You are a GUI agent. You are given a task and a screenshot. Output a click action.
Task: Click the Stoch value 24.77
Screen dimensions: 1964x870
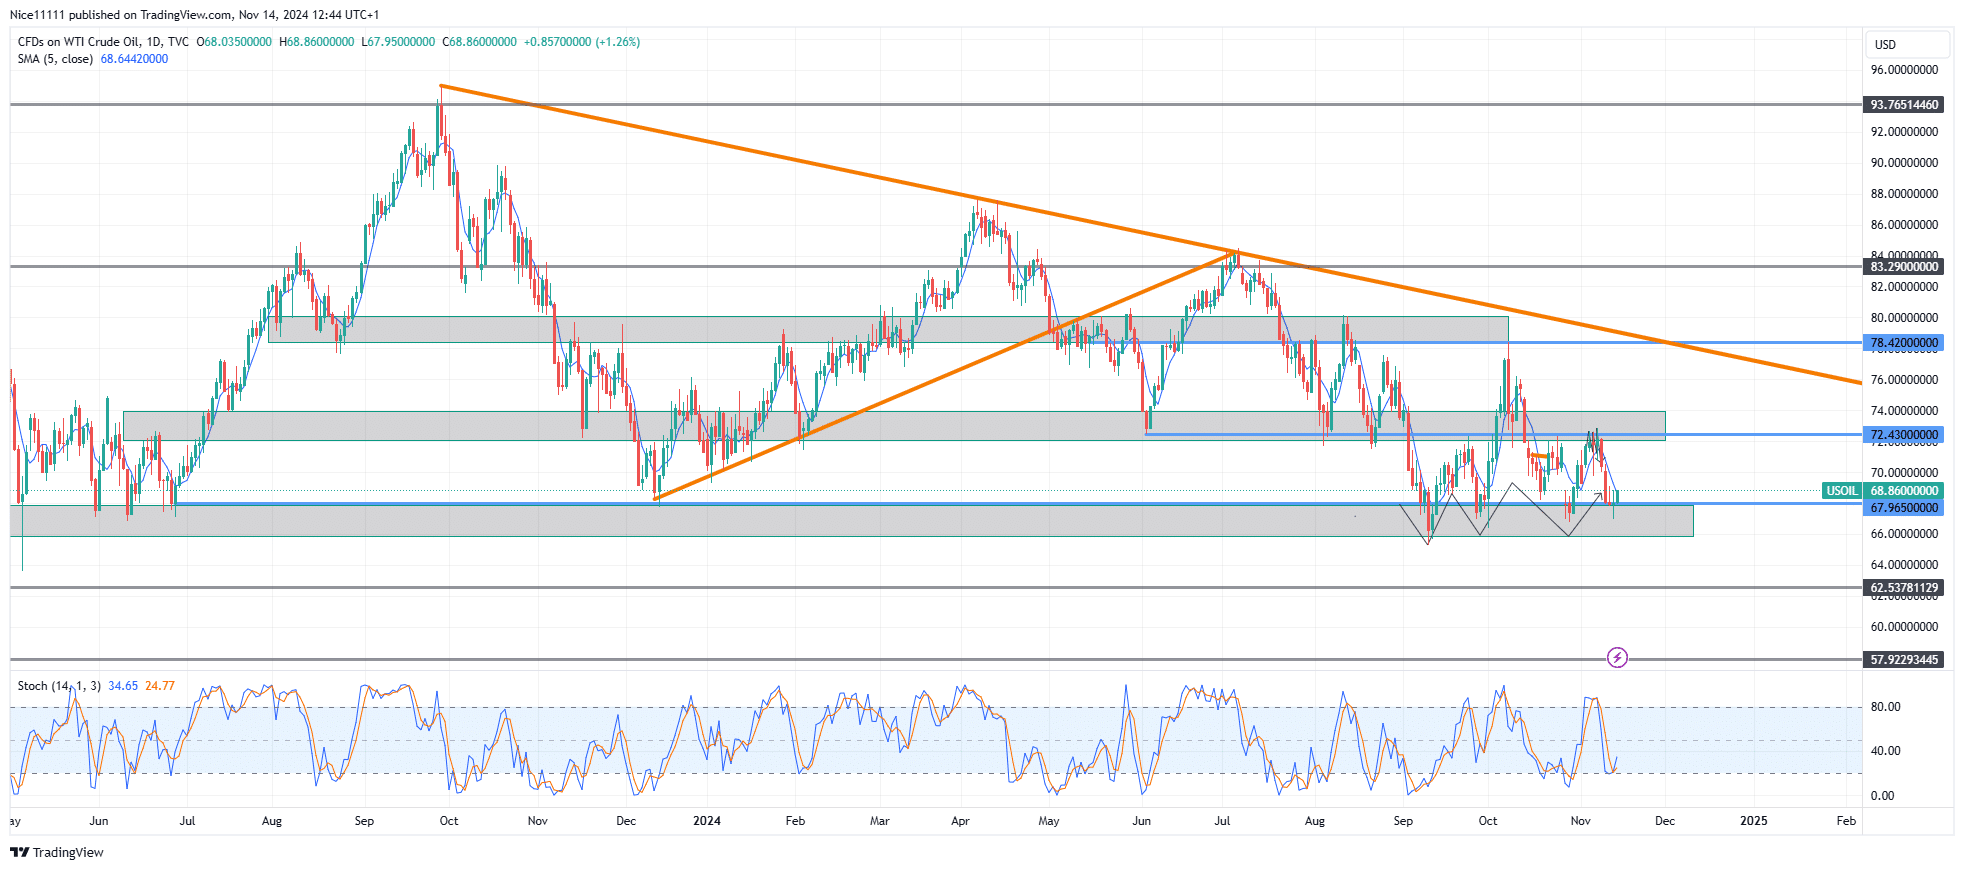(x=160, y=686)
